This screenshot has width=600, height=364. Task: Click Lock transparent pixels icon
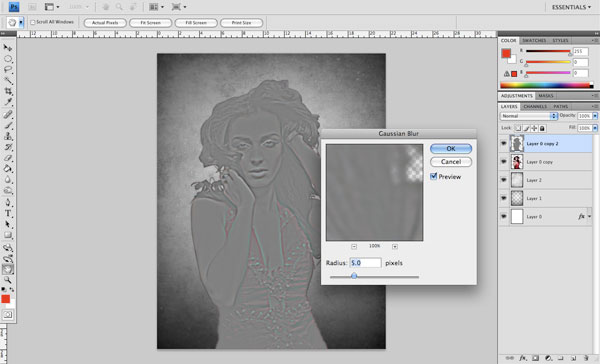517,128
